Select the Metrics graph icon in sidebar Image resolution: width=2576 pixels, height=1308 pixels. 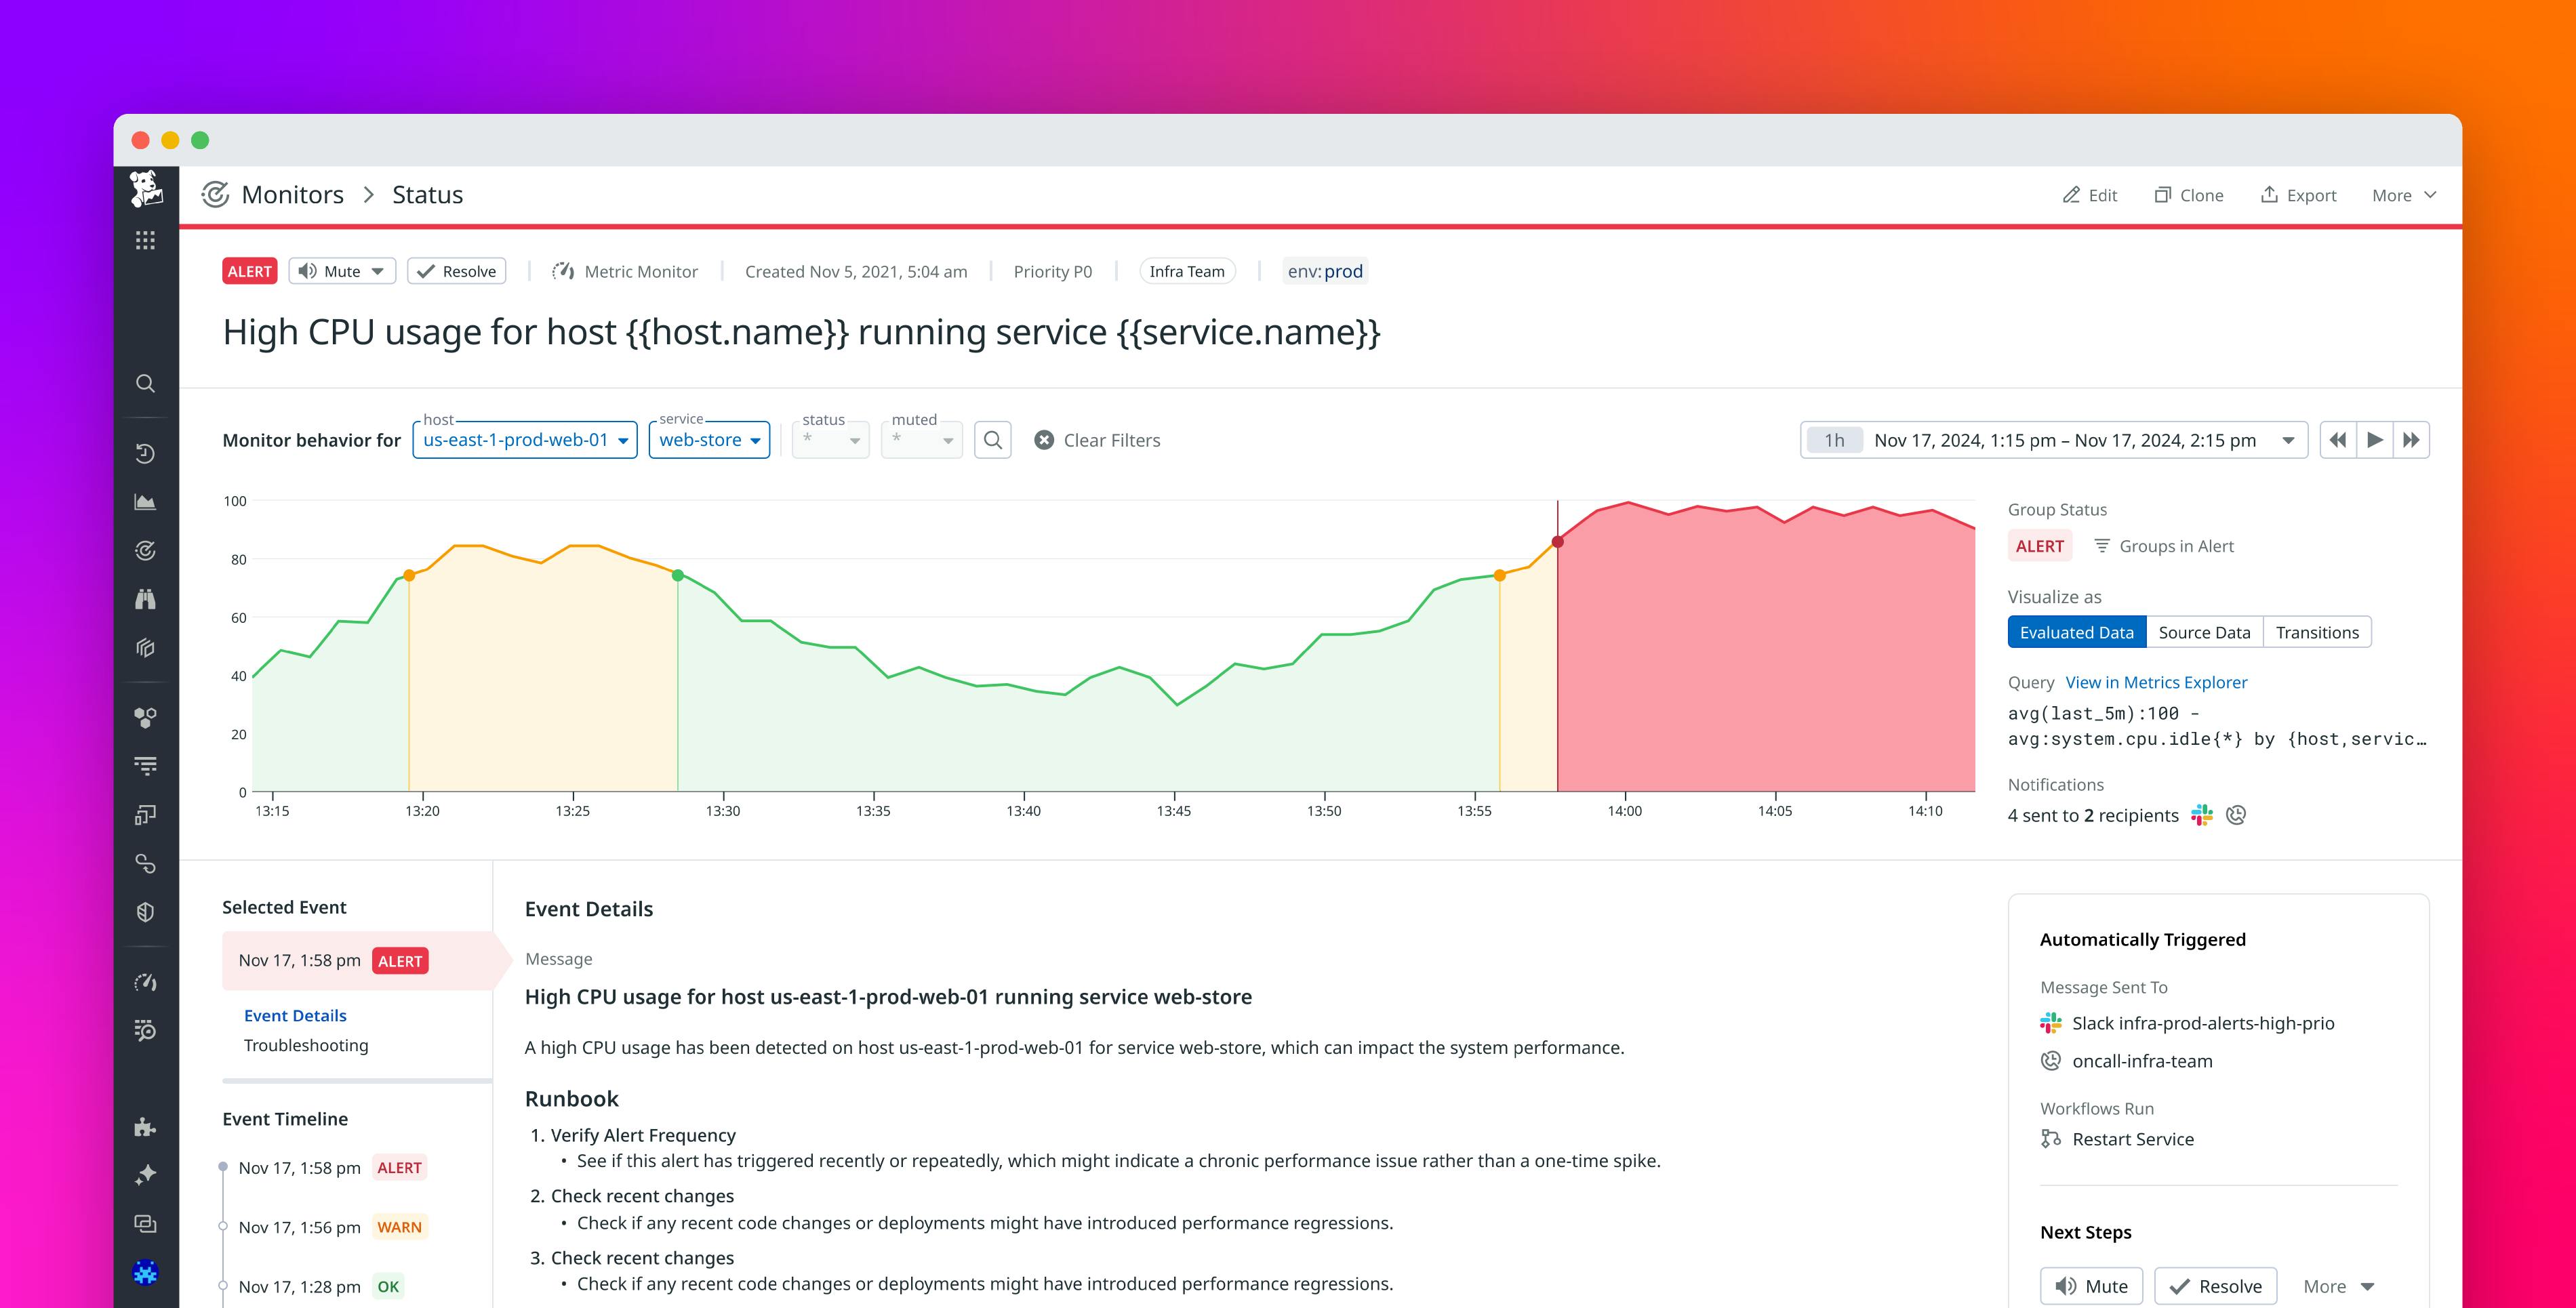pos(146,501)
